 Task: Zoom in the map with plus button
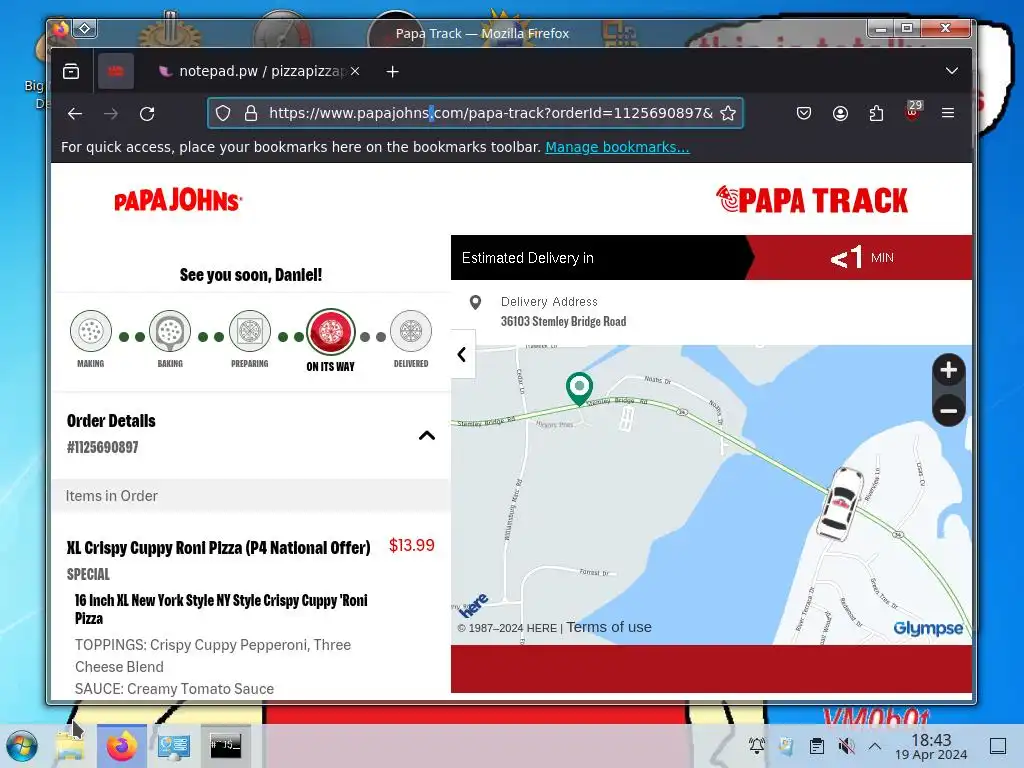(948, 370)
